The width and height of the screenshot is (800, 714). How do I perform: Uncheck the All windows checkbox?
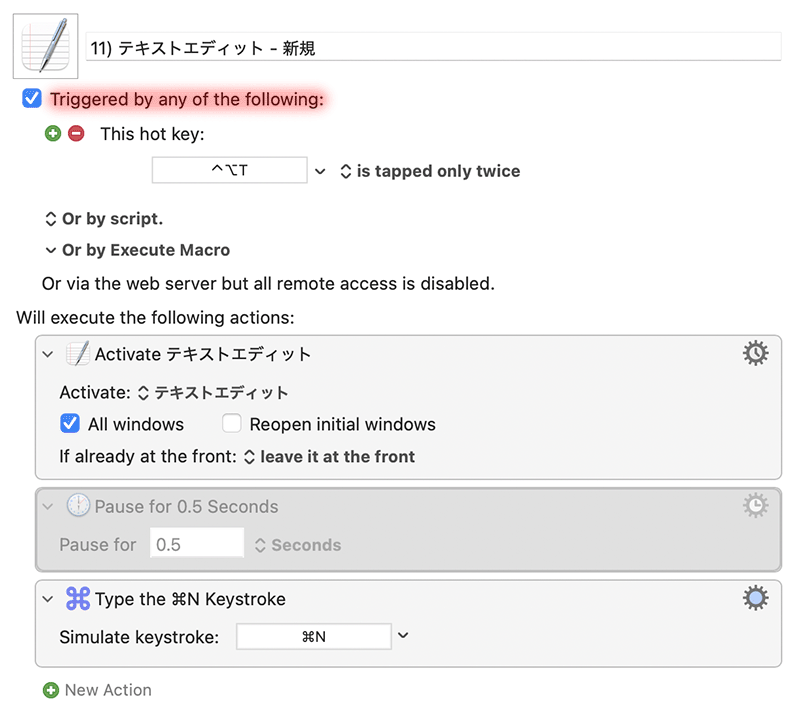point(70,424)
